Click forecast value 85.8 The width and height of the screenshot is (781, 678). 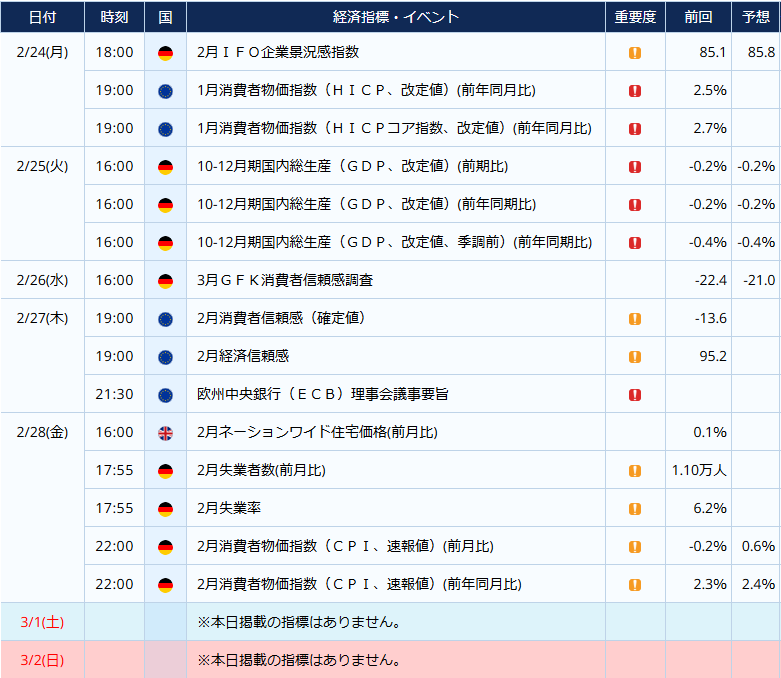pos(761,52)
